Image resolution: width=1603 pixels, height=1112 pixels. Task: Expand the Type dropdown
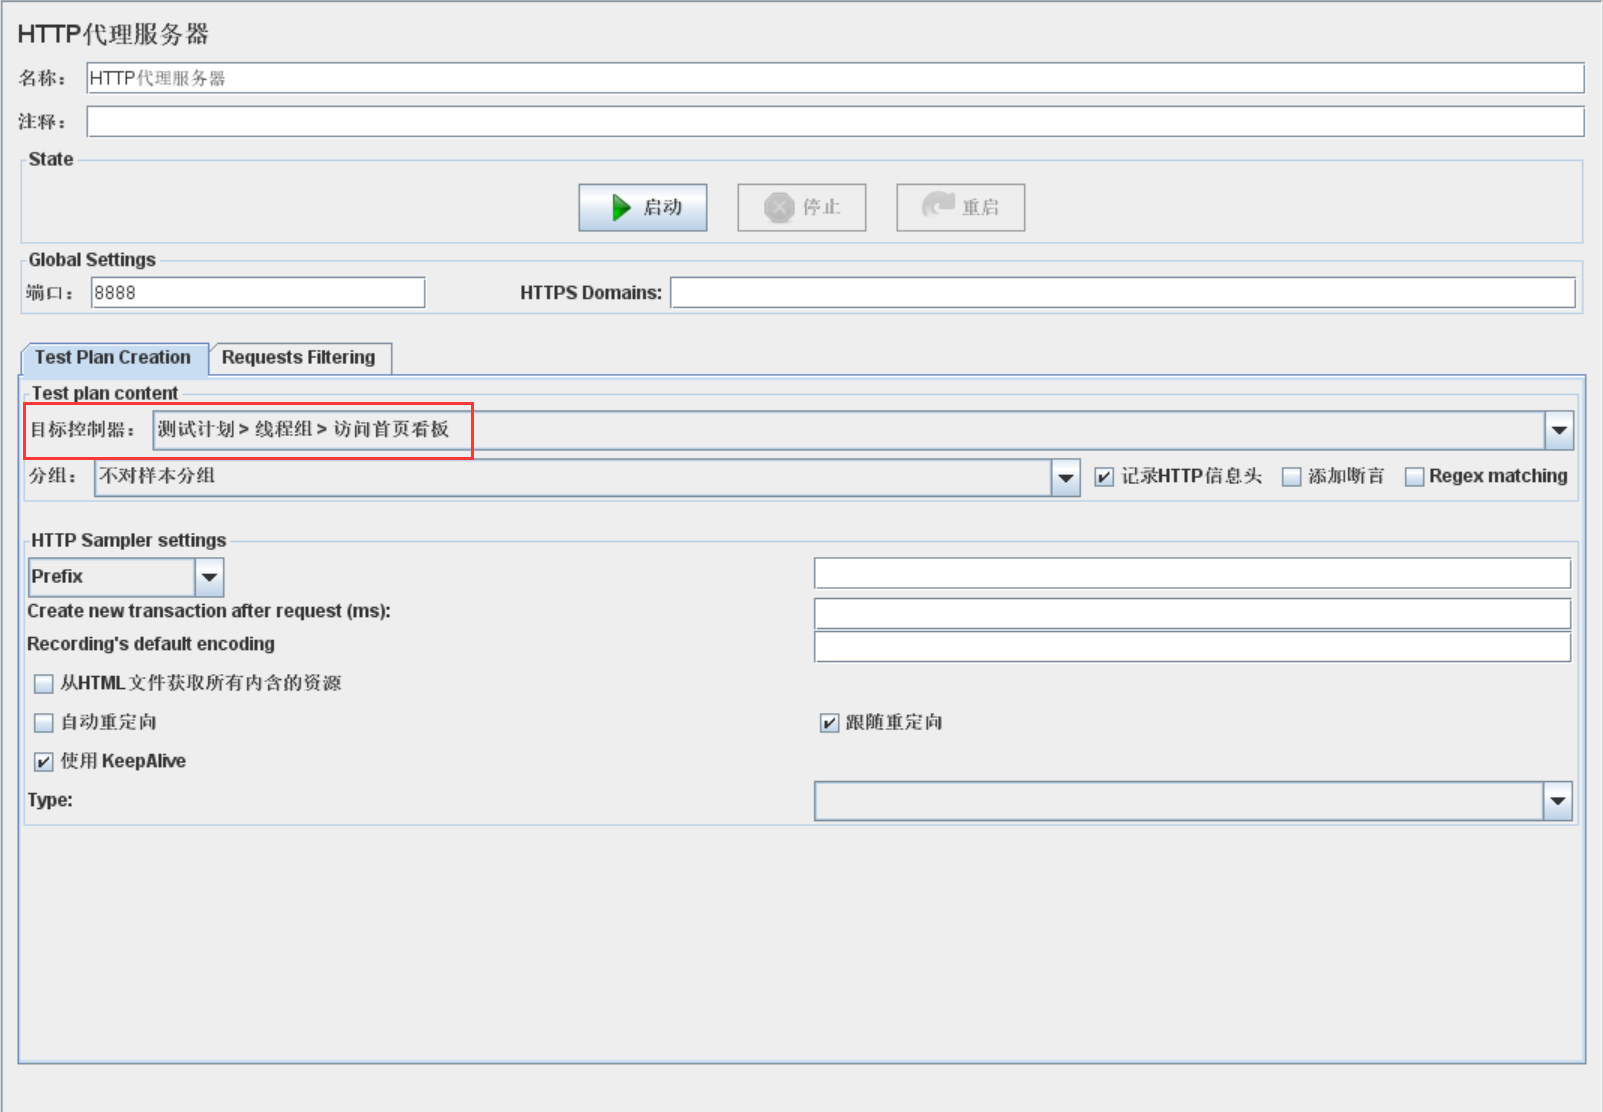1558,801
